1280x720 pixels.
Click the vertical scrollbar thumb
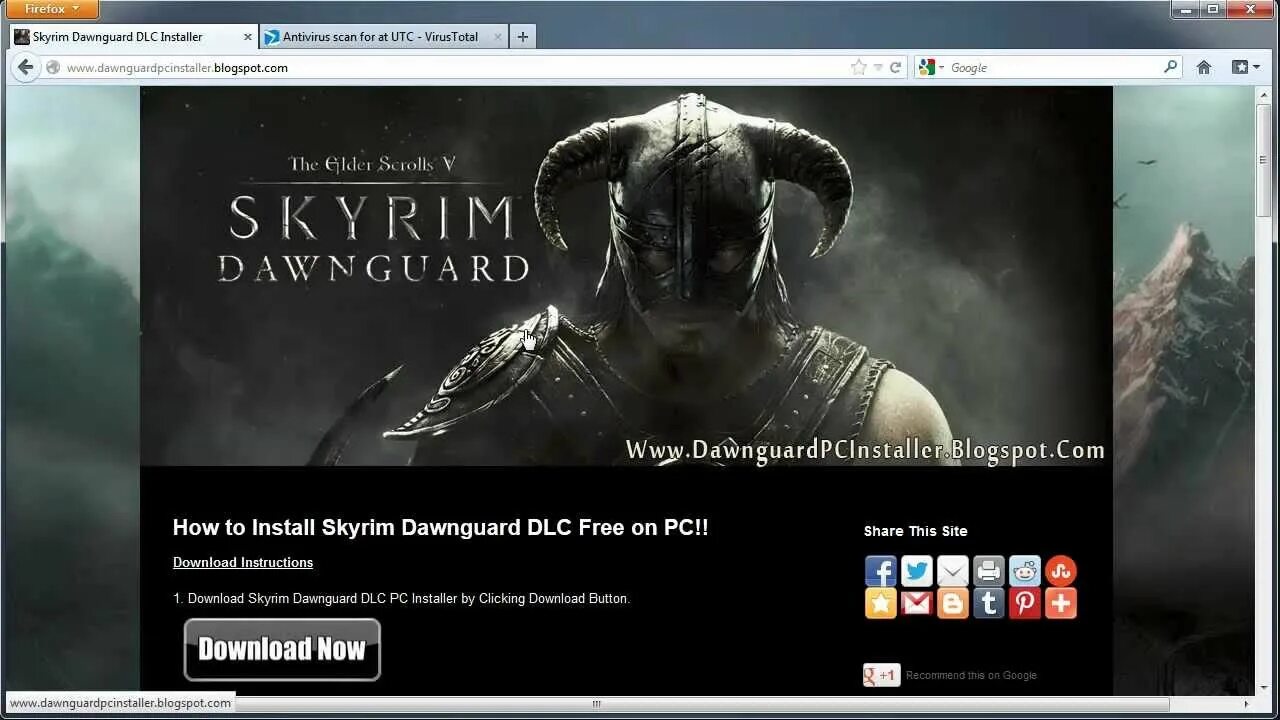tap(1263, 160)
